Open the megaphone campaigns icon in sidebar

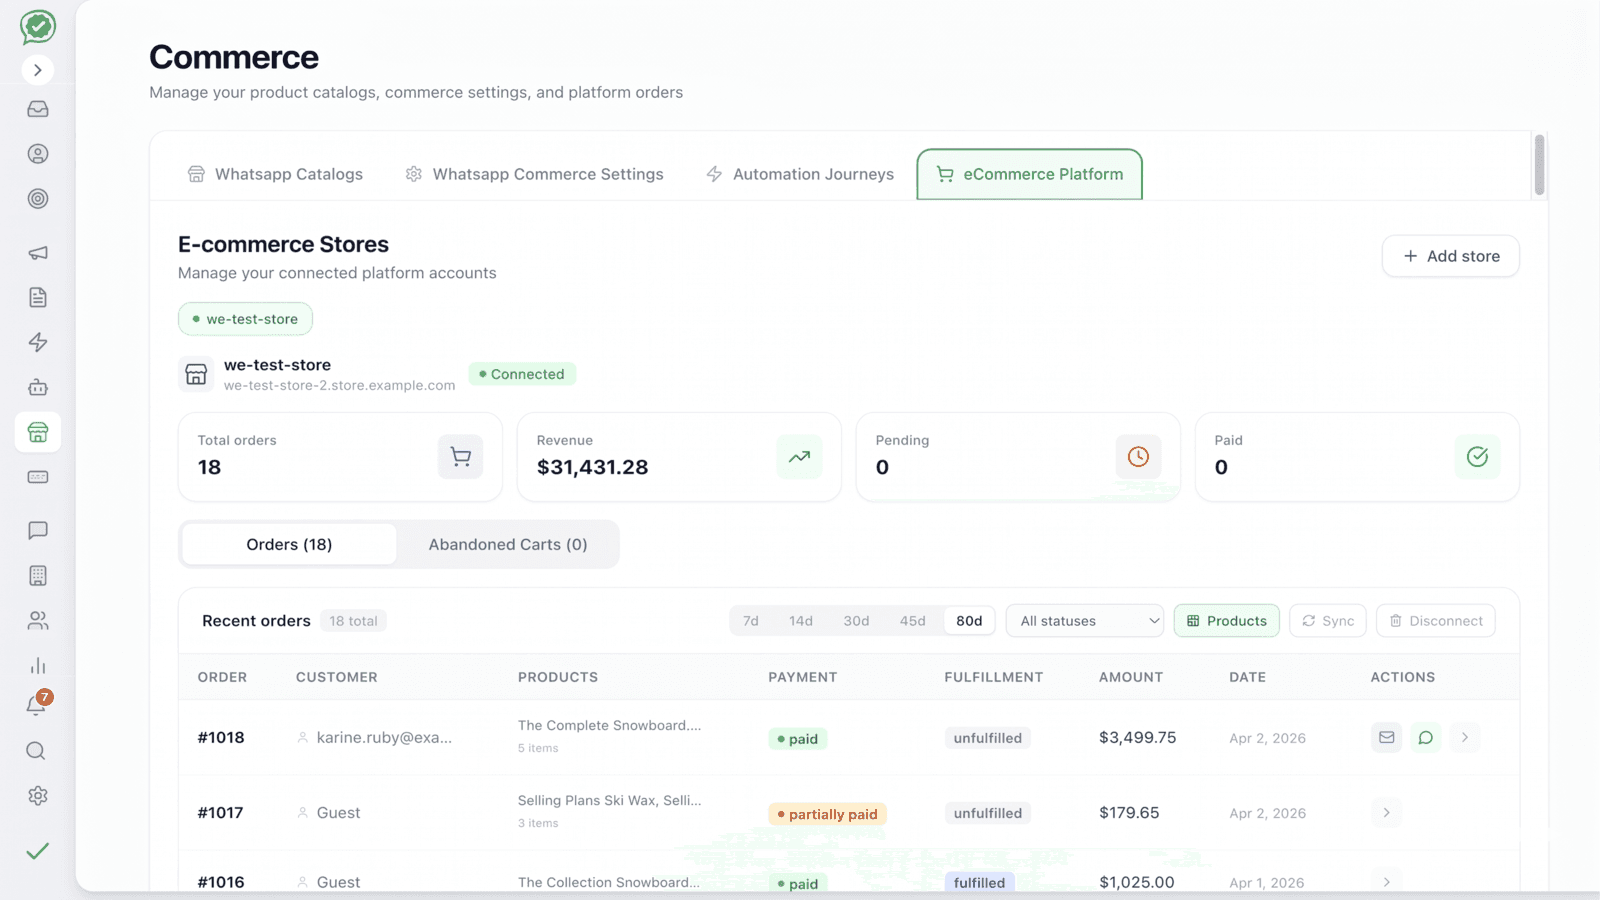click(x=38, y=253)
